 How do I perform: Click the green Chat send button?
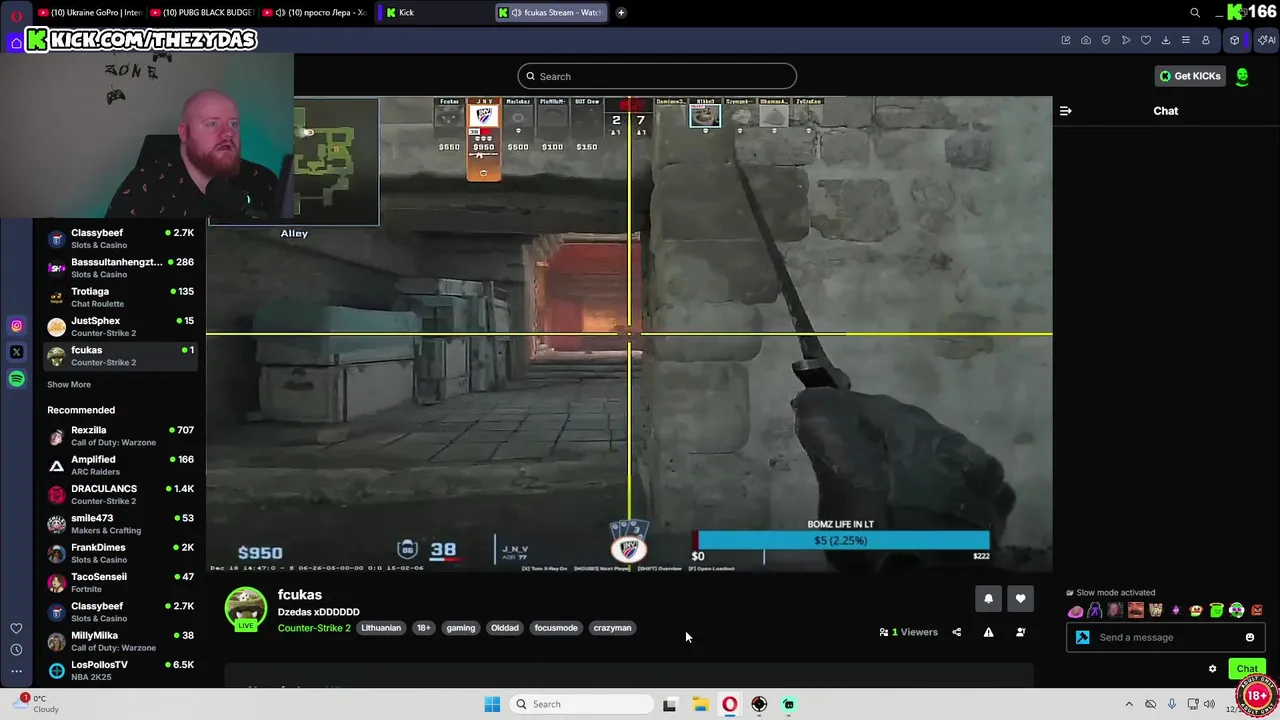1247,669
